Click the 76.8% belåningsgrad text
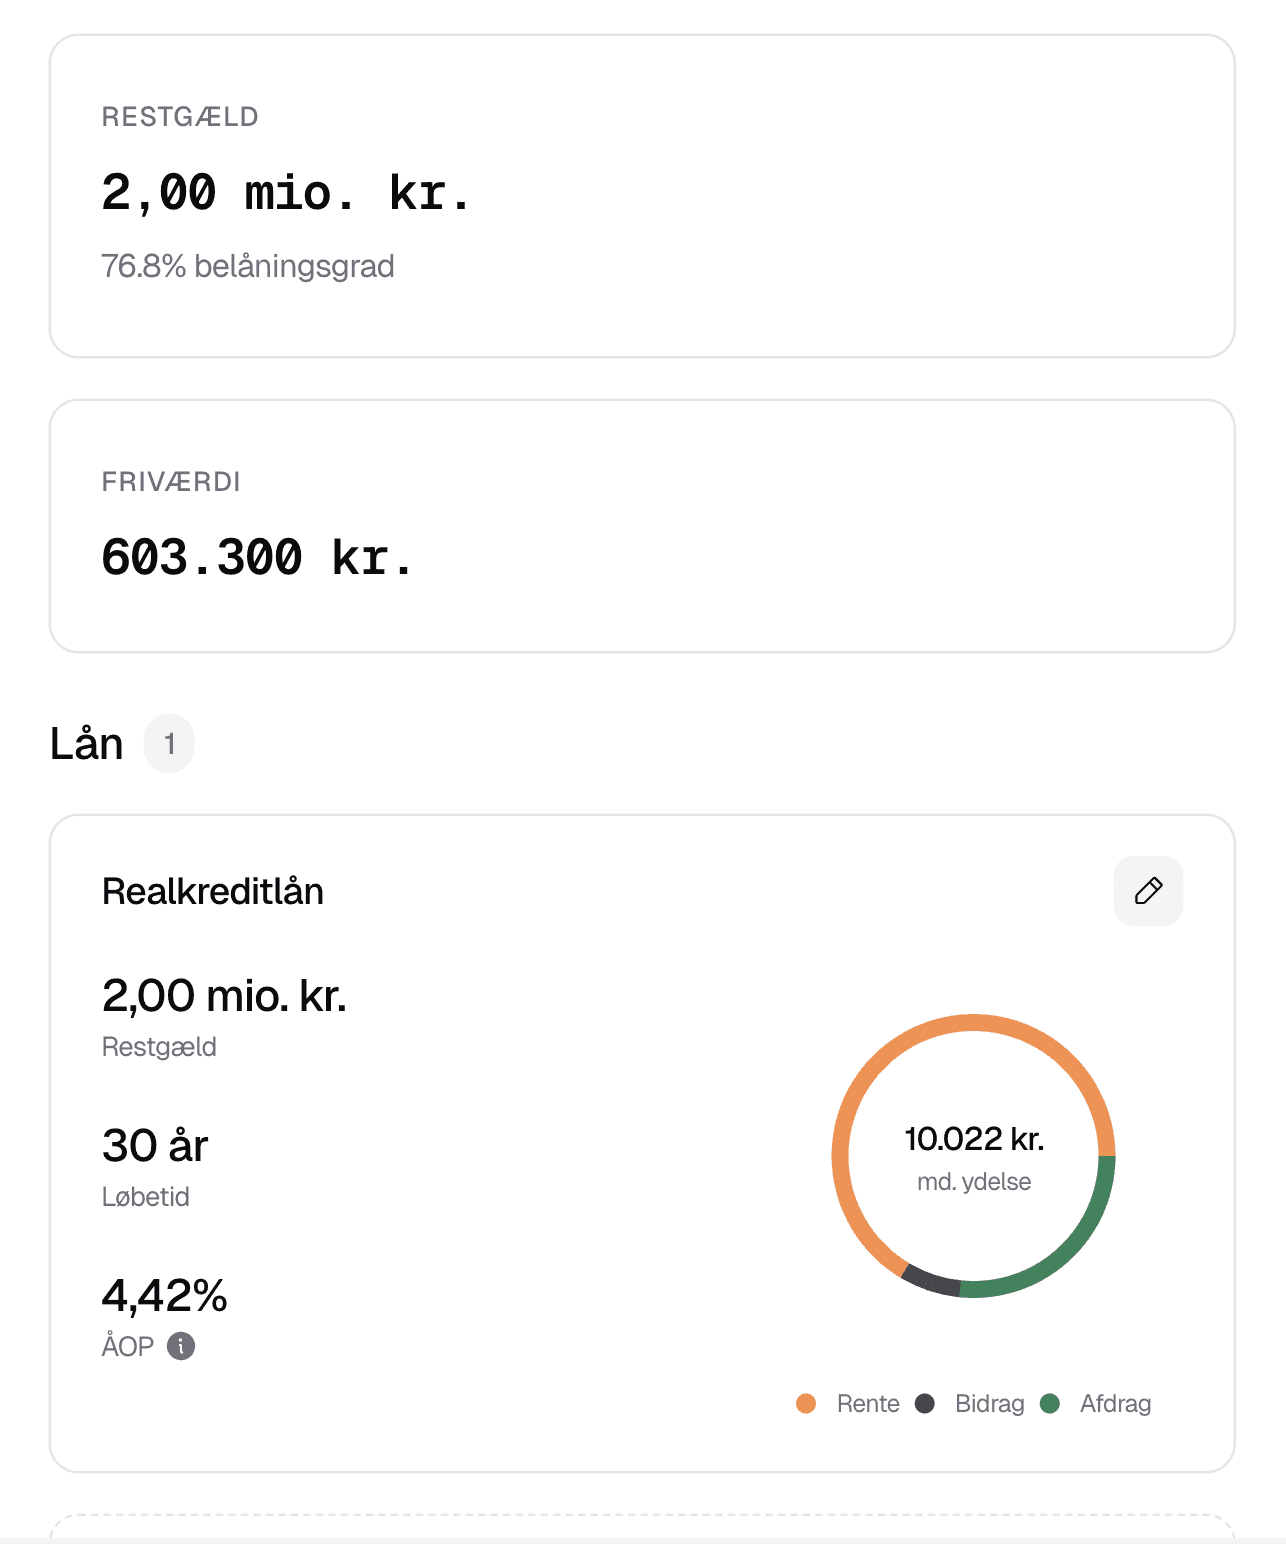The height and width of the screenshot is (1544, 1286). coord(247,266)
